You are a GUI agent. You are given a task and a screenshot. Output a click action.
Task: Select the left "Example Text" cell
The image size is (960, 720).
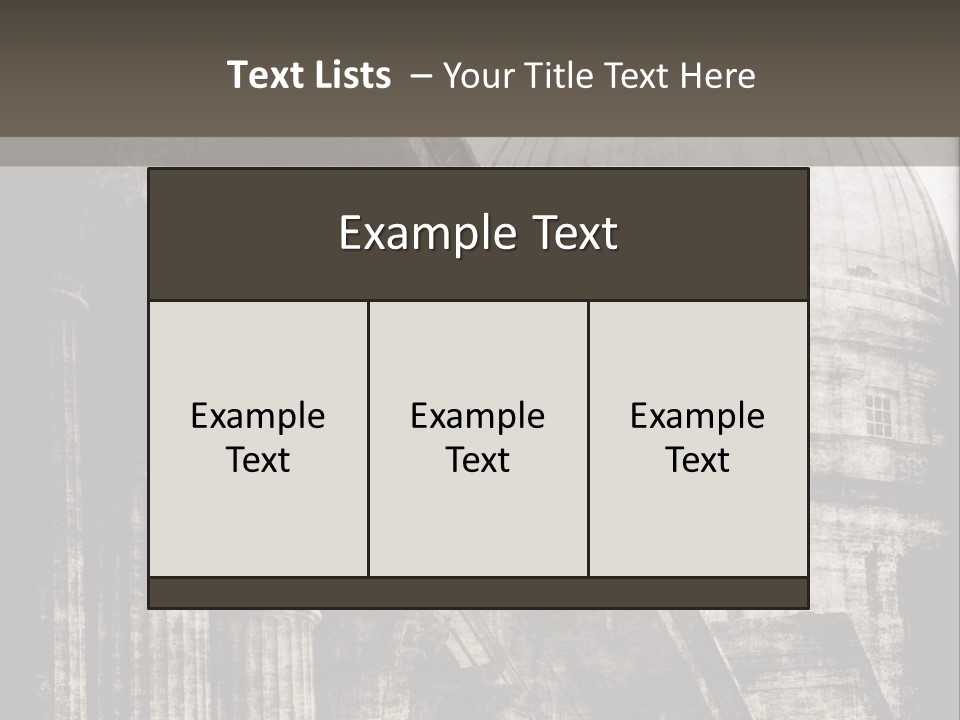click(x=258, y=438)
